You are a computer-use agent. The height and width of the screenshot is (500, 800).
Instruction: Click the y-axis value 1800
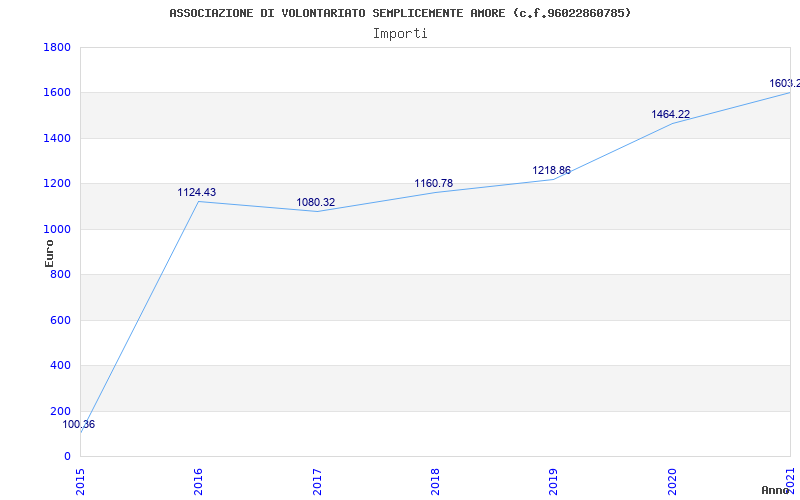tap(57, 47)
